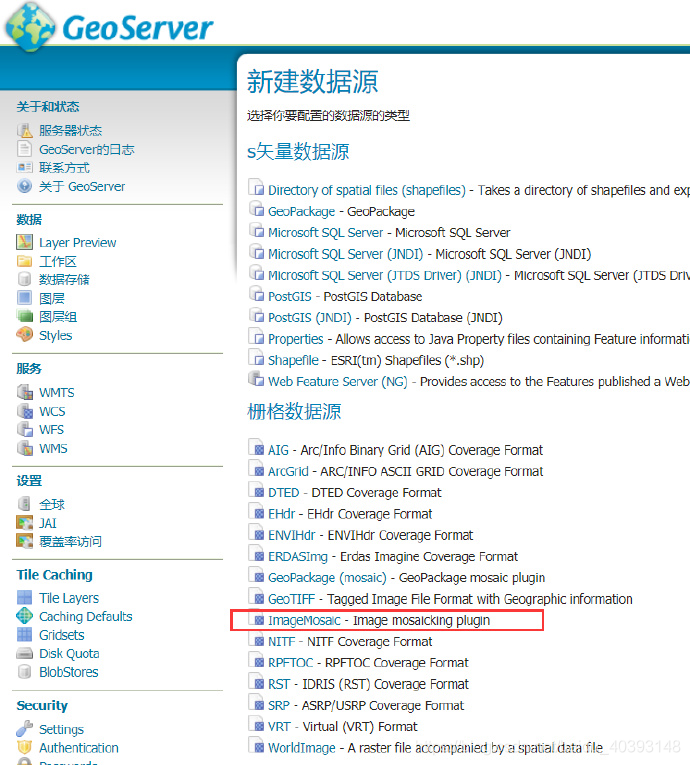Click the WCS service icon
690x765 pixels.
[x=24, y=411]
